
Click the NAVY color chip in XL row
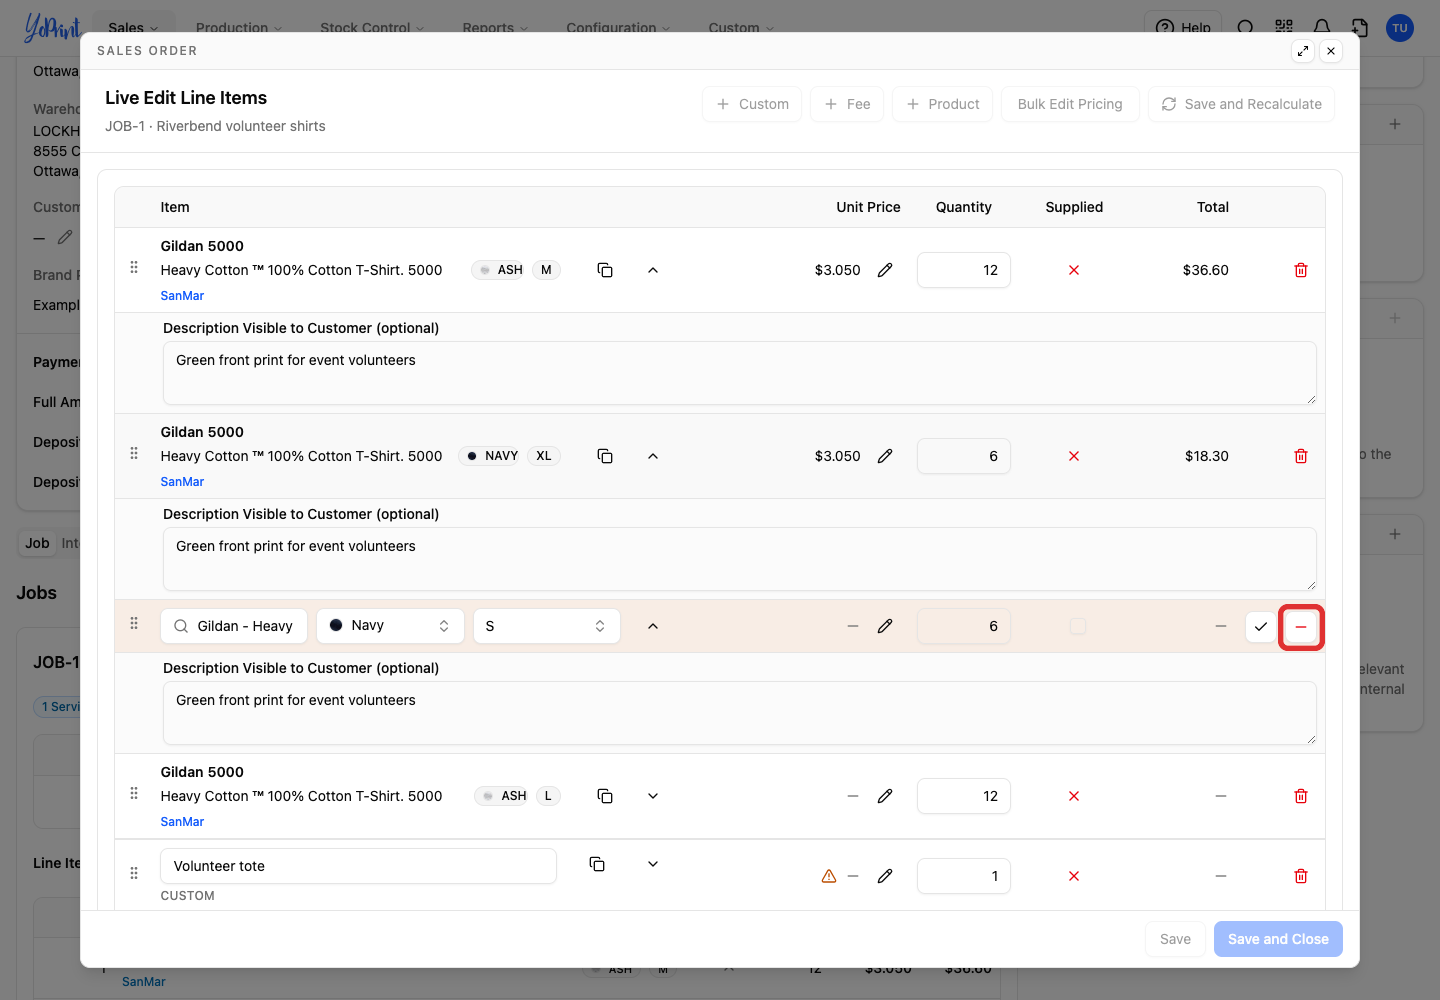click(x=491, y=456)
